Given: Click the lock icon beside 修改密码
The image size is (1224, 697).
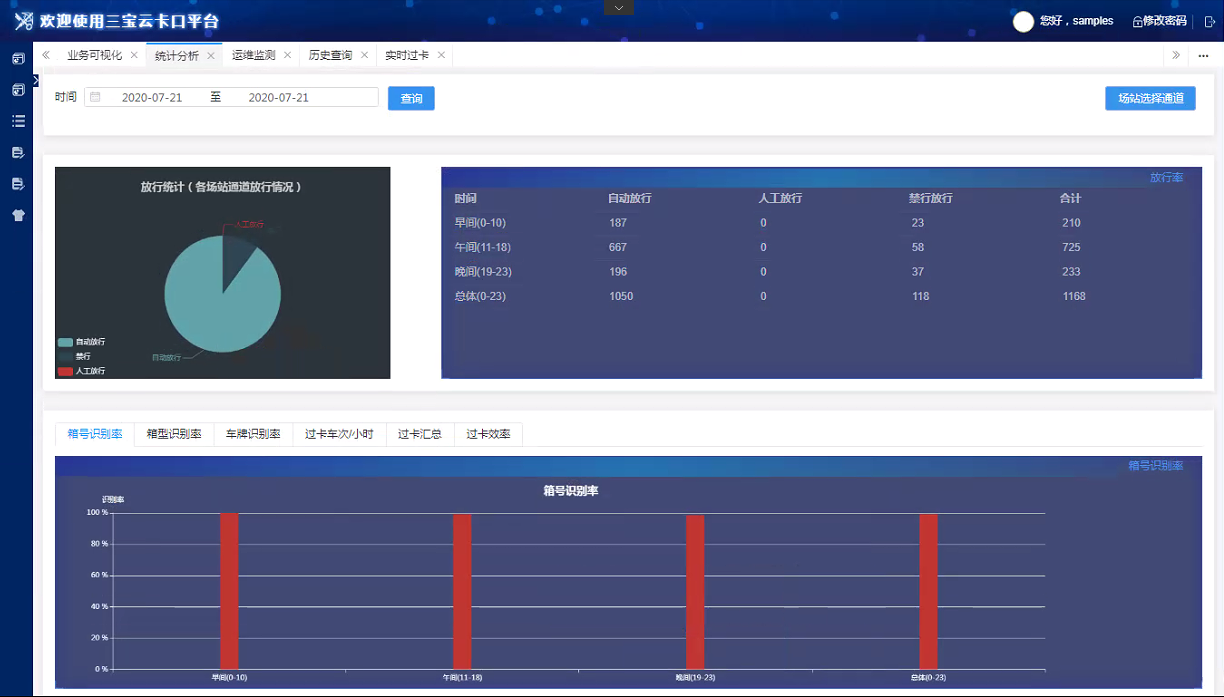Looking at the screenshot, I should pyautogui.click(x=1138, y=21).
